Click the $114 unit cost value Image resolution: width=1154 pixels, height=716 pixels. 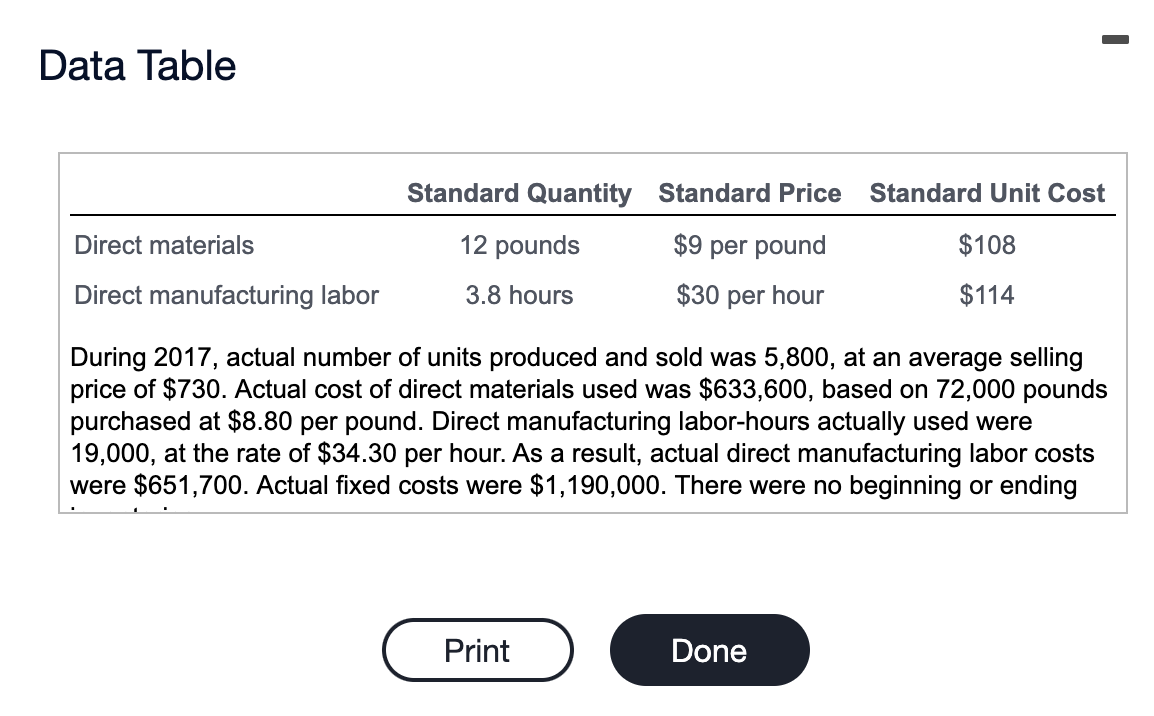(x=987, y=295)
